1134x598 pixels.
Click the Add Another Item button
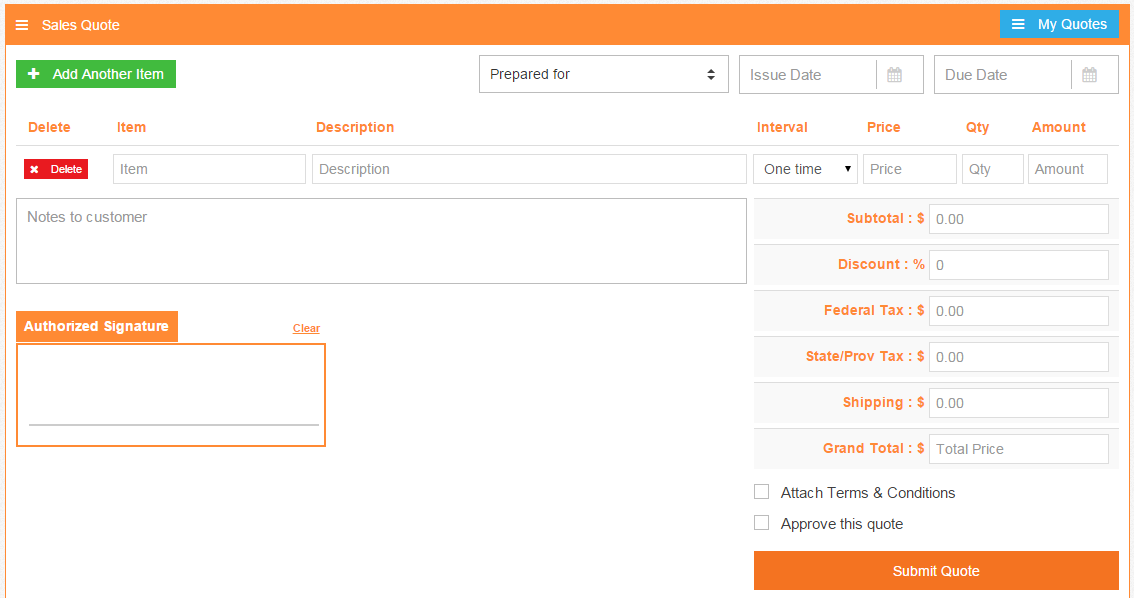(x=95, y=73)
